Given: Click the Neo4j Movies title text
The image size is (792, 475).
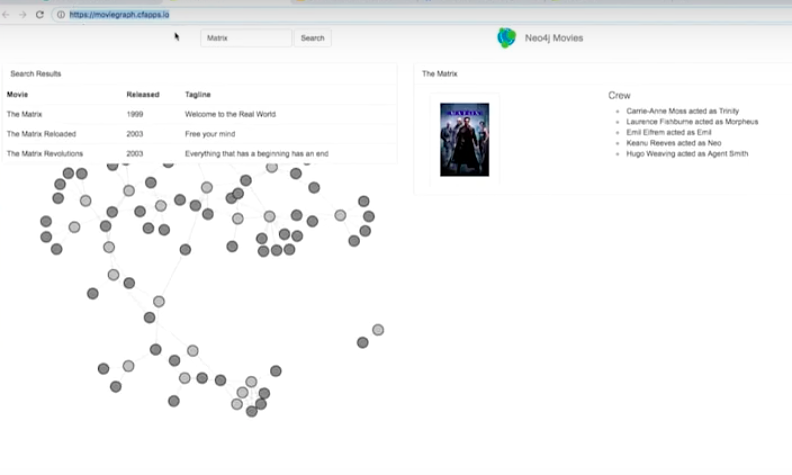Looking at the screenshot, I should pos(554,38).
